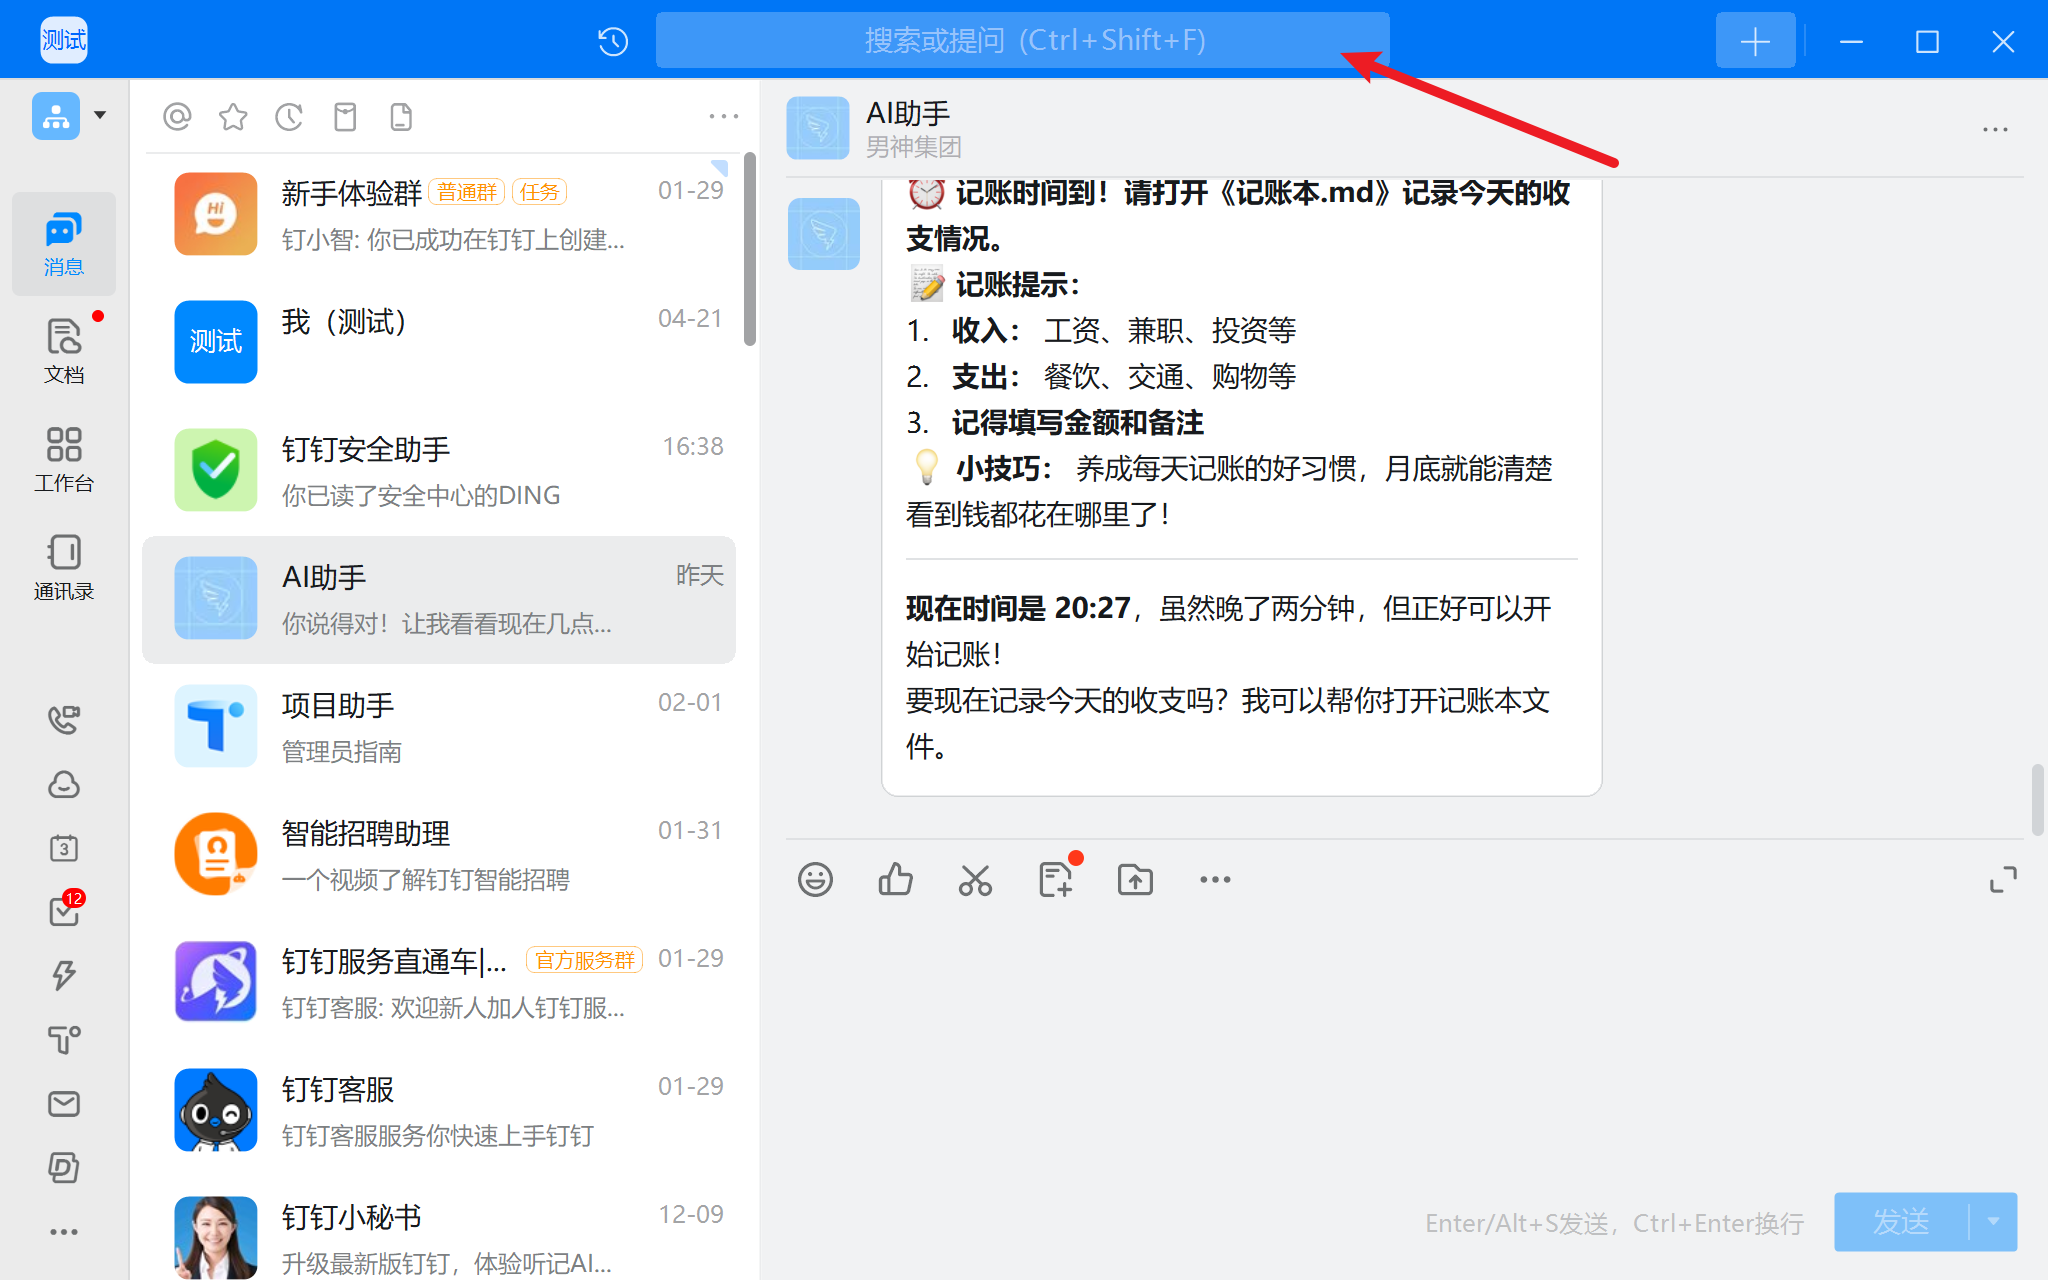
Task: Click the upload file icon
Action: coord(1135,880)
